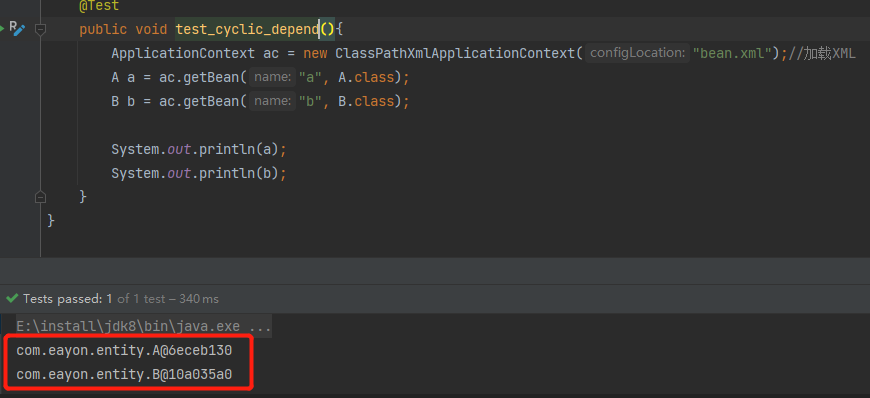Click the name hint before "a"
The width and height of the screenshot is (870, 398).
272,77
